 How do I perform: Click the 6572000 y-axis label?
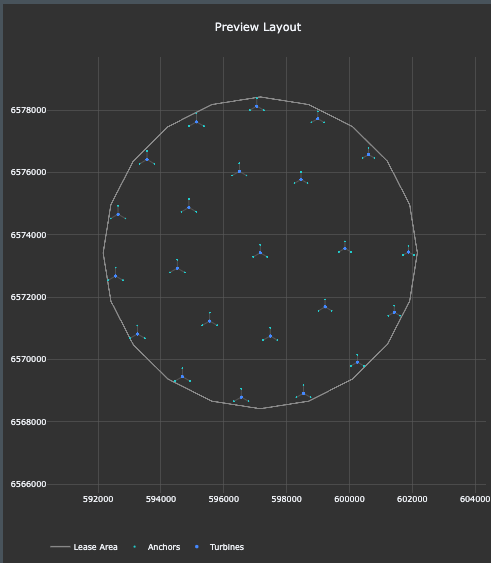28,297
